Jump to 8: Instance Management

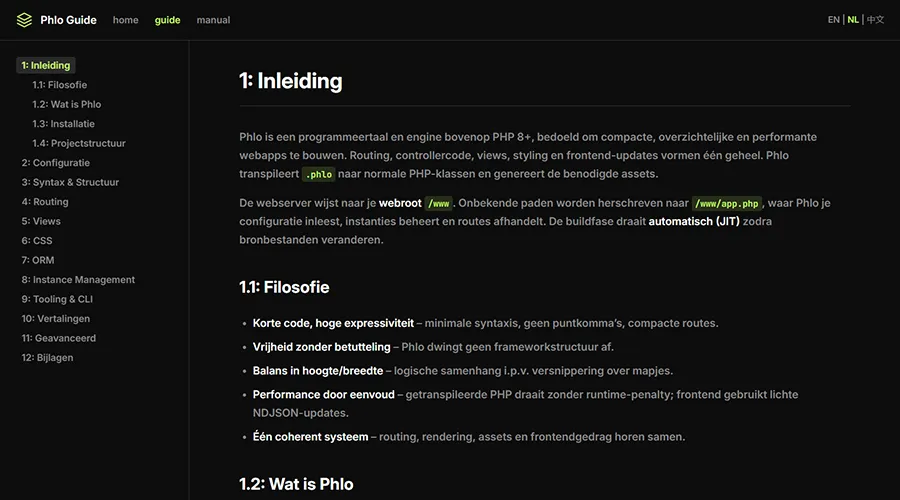(x=78, y=280)
